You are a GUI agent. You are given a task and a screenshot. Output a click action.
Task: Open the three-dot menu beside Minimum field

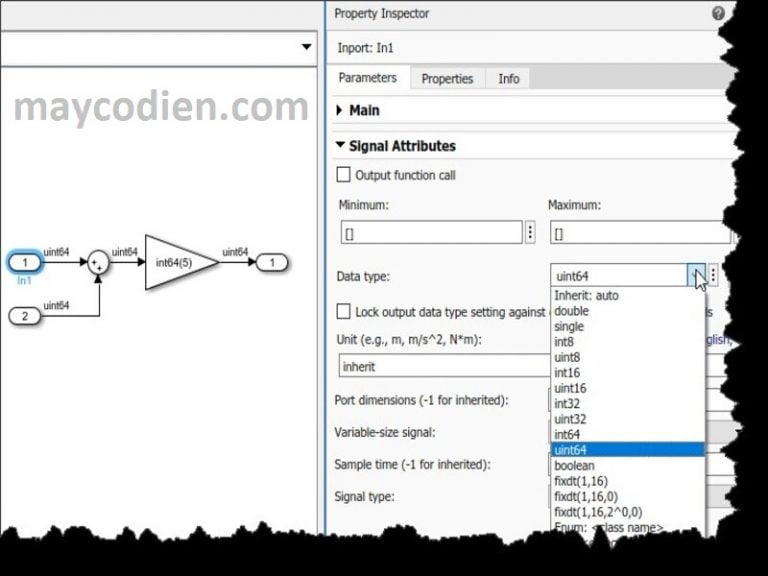[530, 233]
